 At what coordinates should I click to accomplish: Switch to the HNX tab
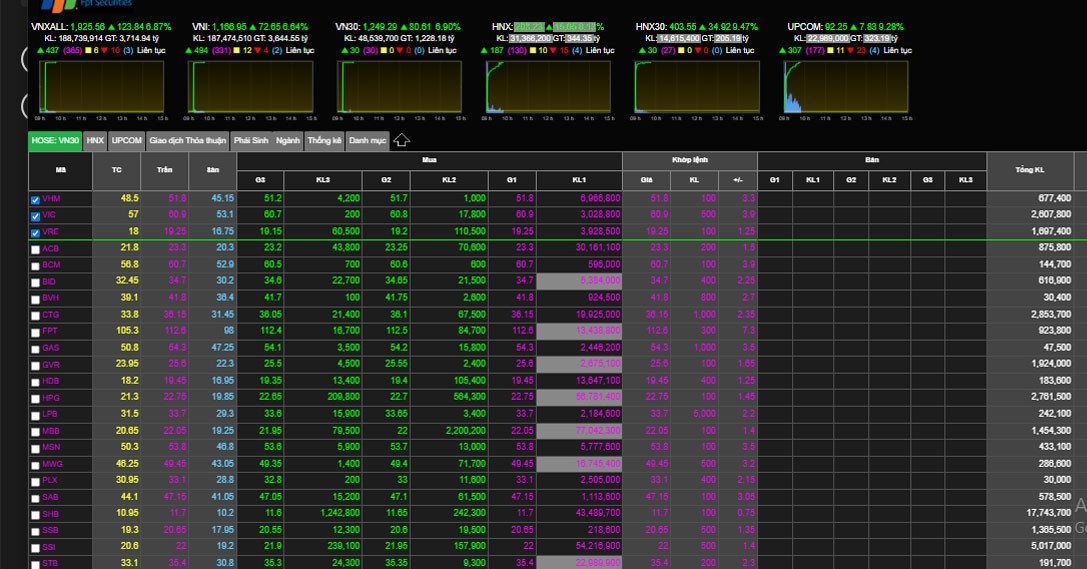coord(95,141)
